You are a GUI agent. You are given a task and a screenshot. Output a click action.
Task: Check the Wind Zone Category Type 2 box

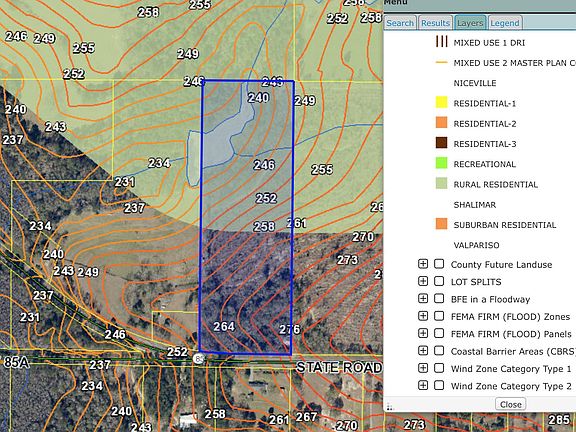pos(439,385)
